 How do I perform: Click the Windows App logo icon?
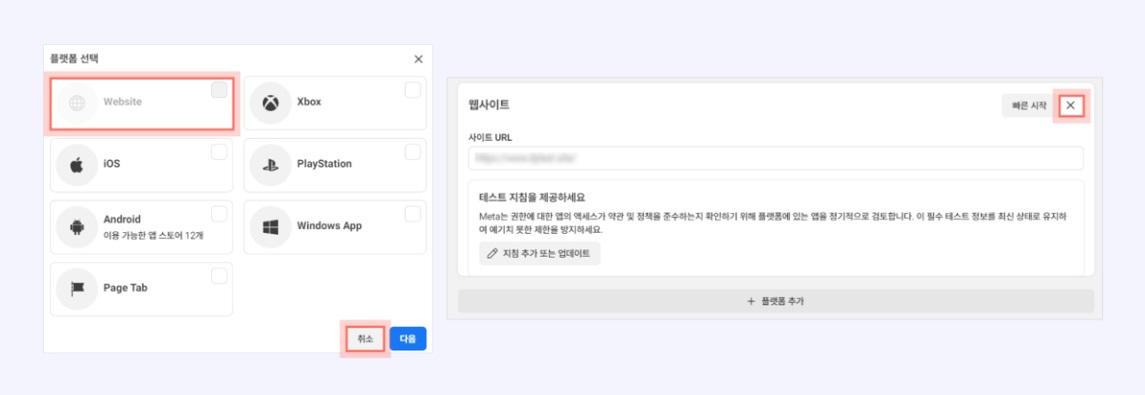coord(270,226)
